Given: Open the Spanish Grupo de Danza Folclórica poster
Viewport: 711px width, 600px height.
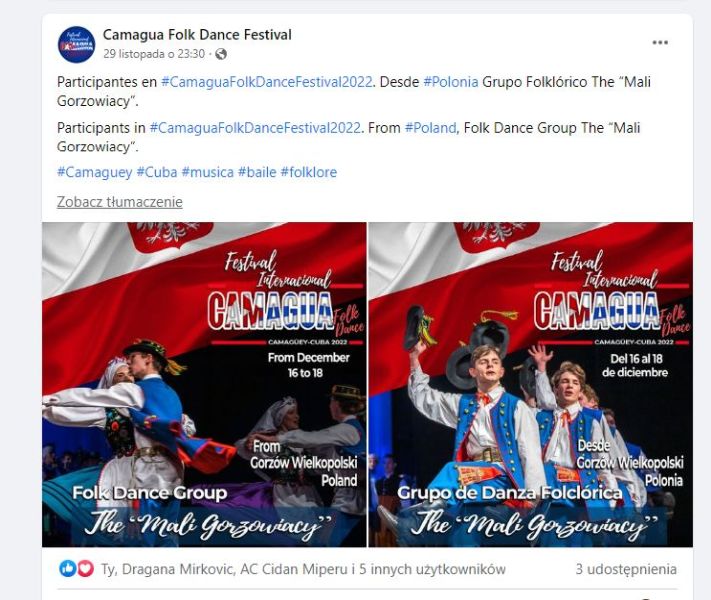Looking at the screenshot, I should coord(531,385).
